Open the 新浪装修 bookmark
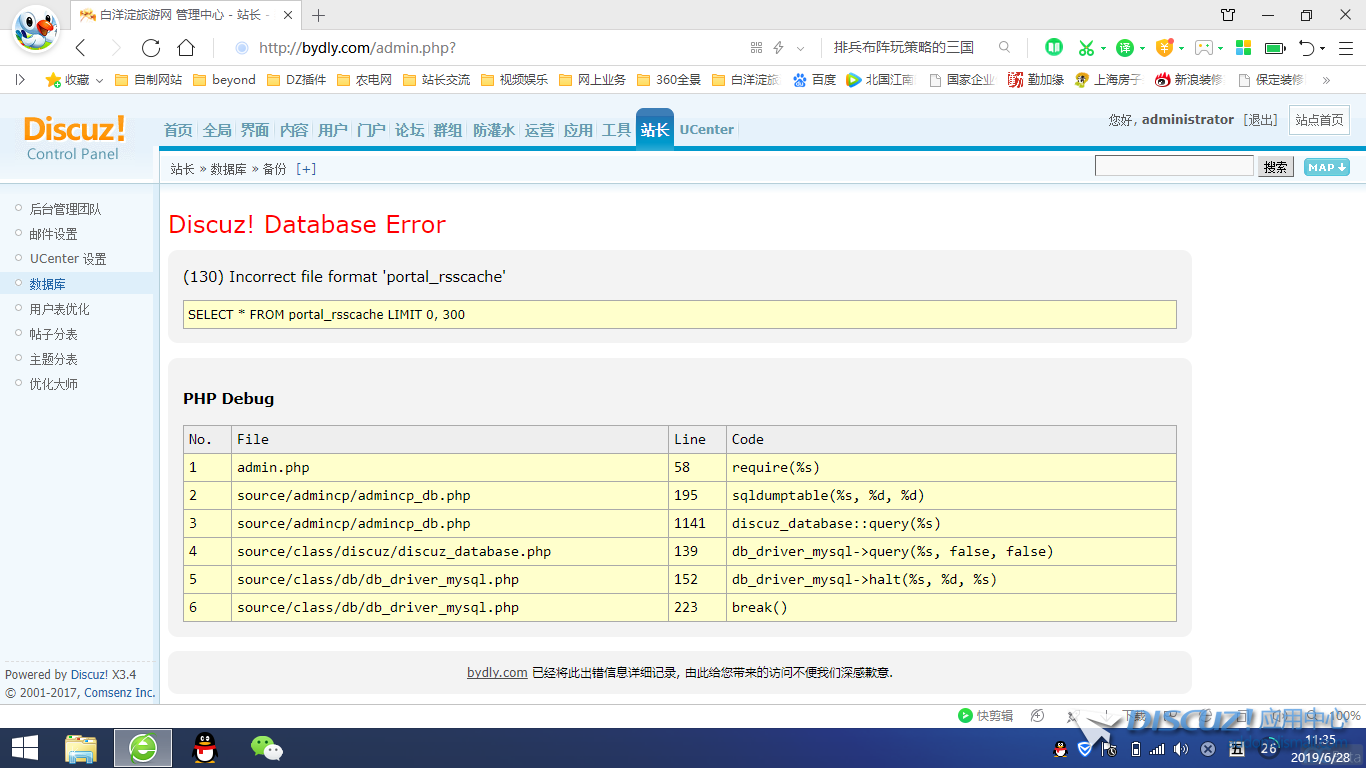This screenshot has height=768, width=1366. click(x=1189, y=80)
